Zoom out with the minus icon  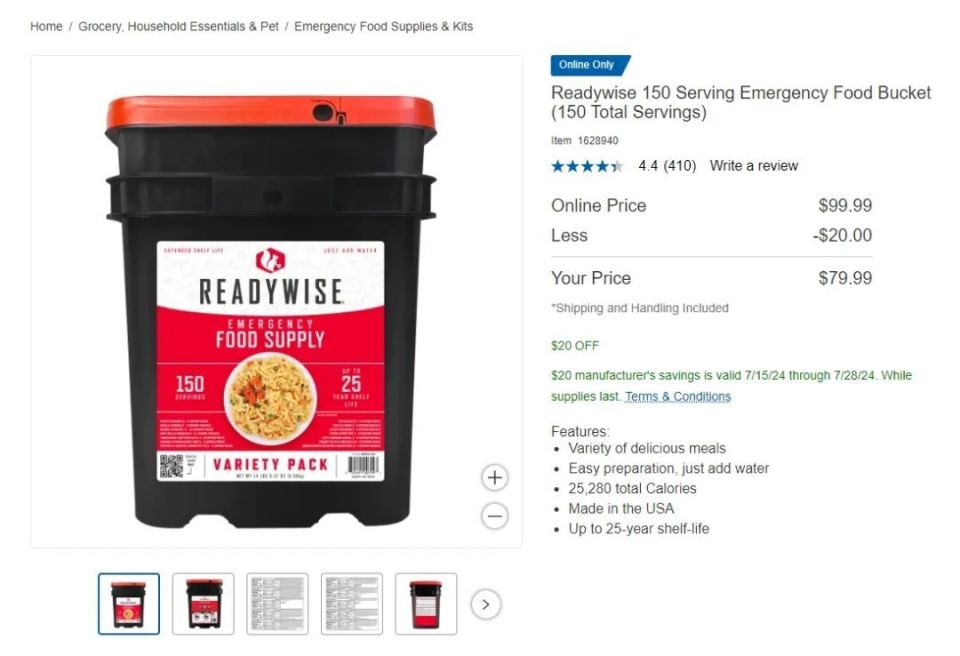[x=495, y=516]
